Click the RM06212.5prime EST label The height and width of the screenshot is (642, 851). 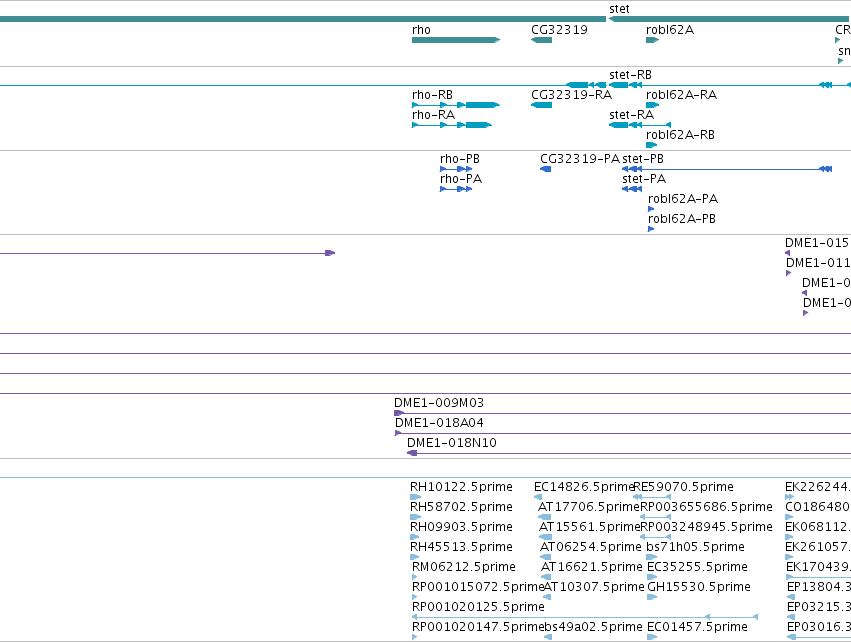(463, 567)
